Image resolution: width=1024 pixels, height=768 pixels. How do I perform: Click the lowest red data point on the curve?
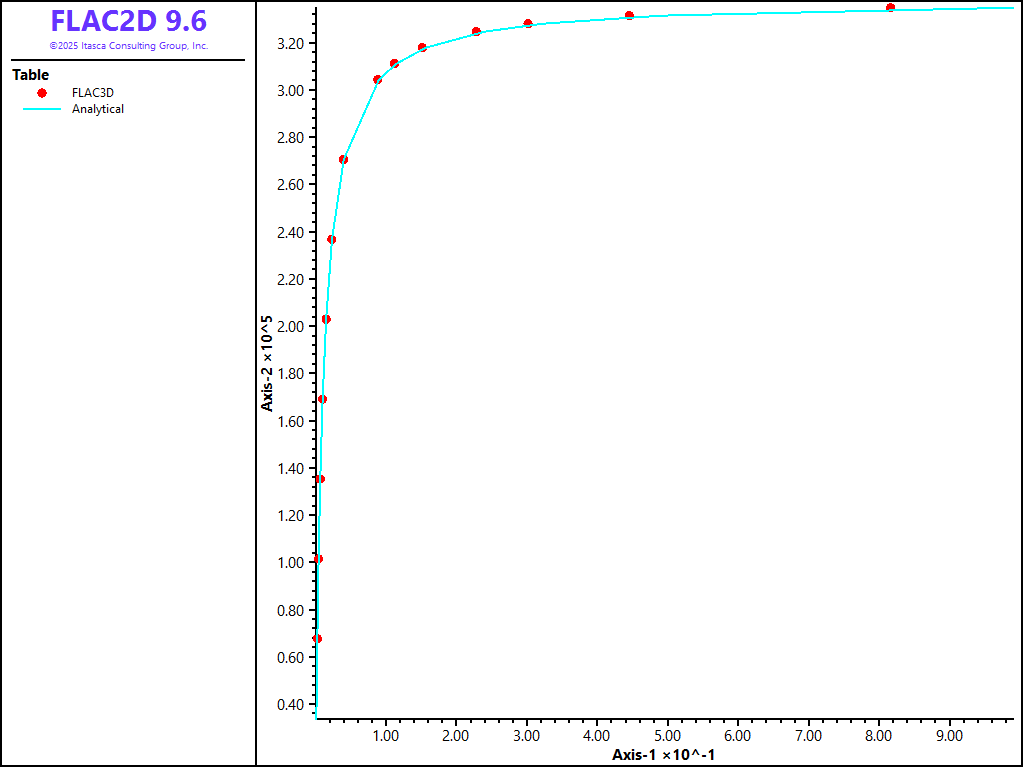(317, 639)
